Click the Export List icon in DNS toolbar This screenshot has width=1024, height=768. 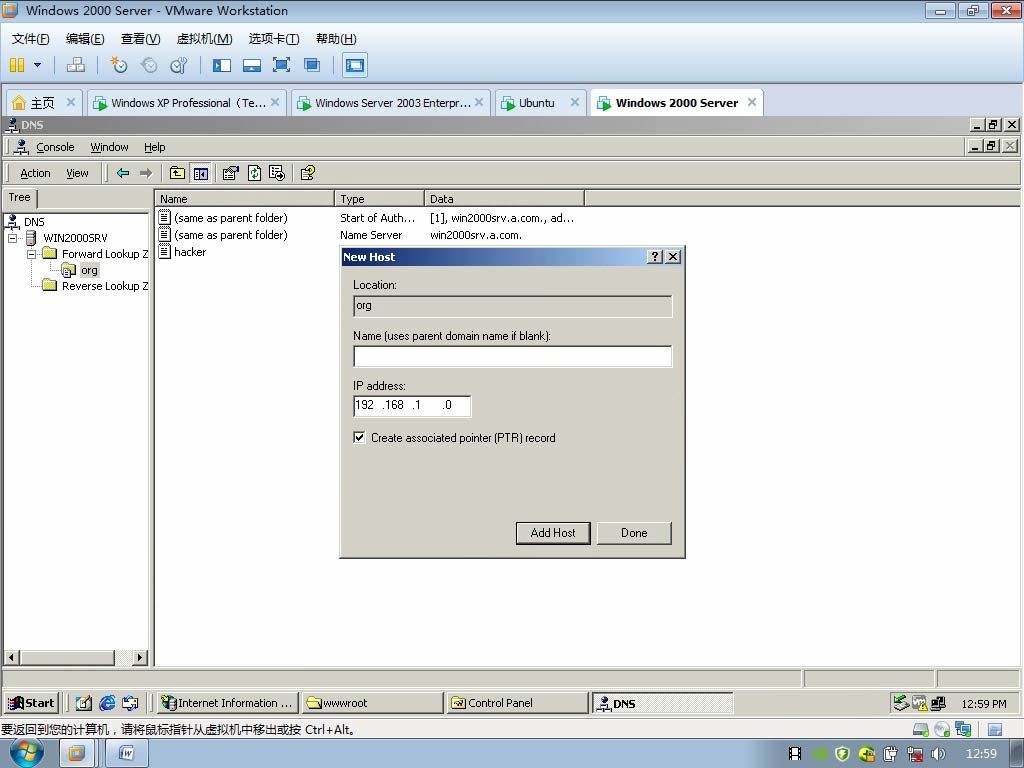[277, 173]
